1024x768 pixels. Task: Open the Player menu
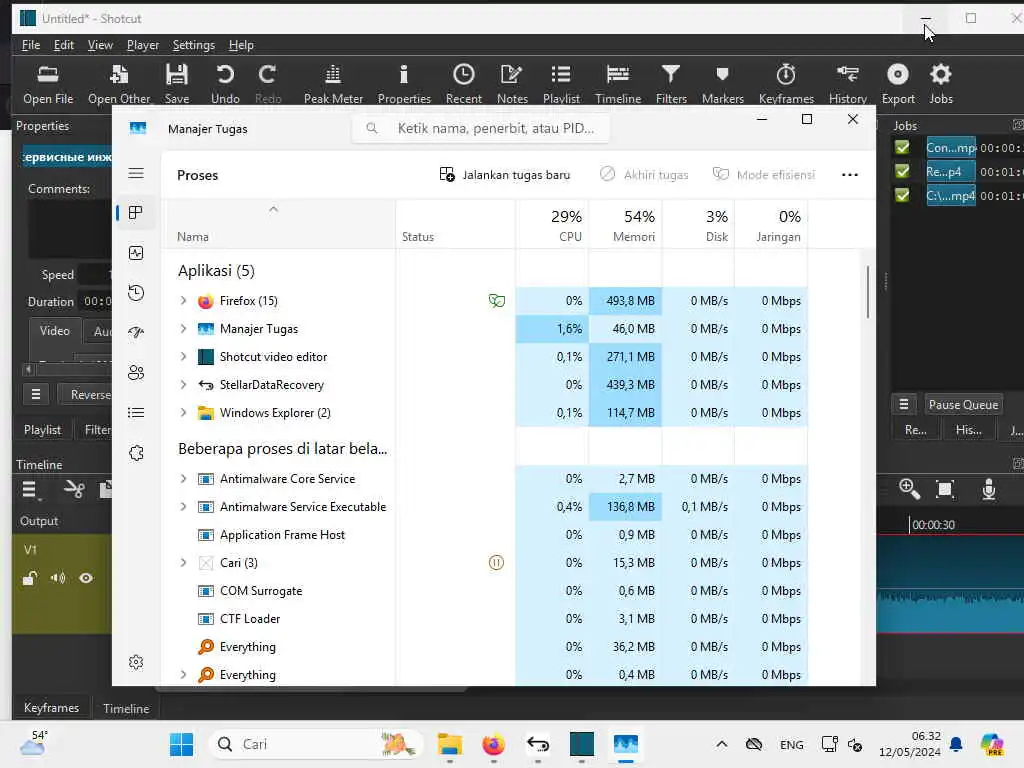[142, 45]
